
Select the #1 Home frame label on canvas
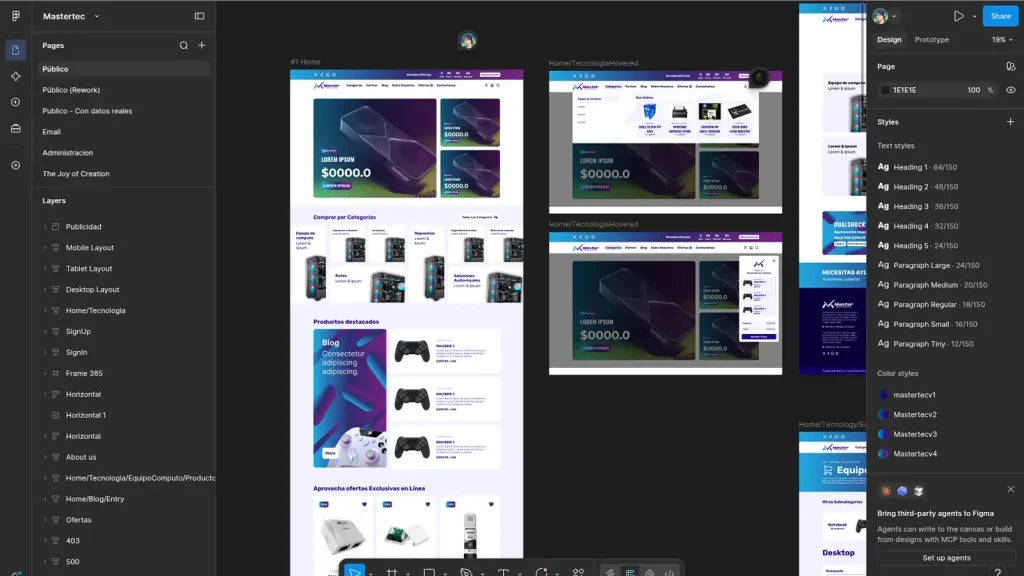(x=305, y=62)
